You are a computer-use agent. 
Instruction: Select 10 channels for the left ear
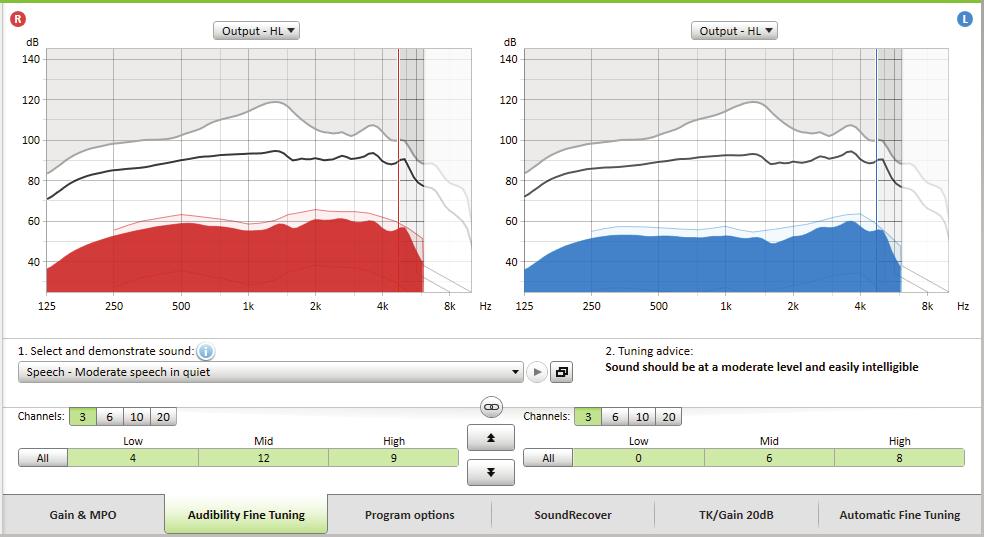tap(642, 417)
